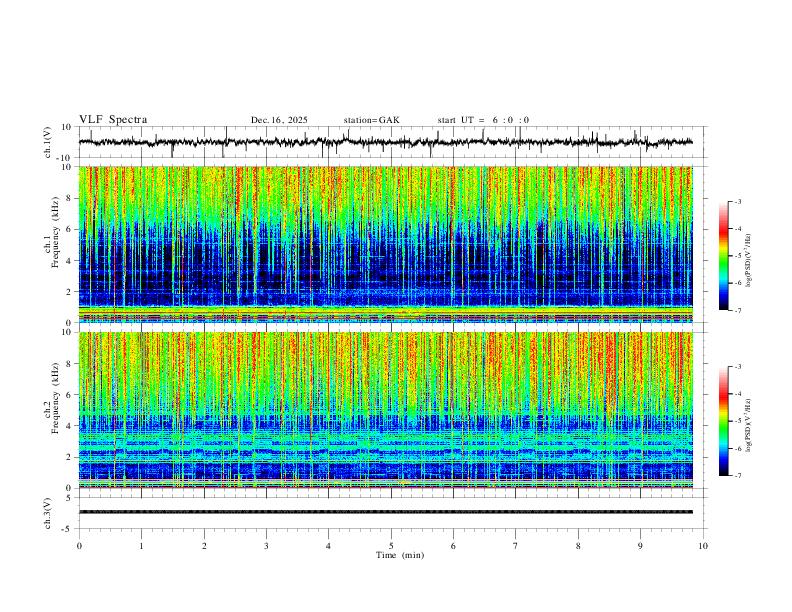The width and height of the screenshot is (792, 612).
Task: Select the 'ch.3(V)' axis label
Action: click(48, 513)
